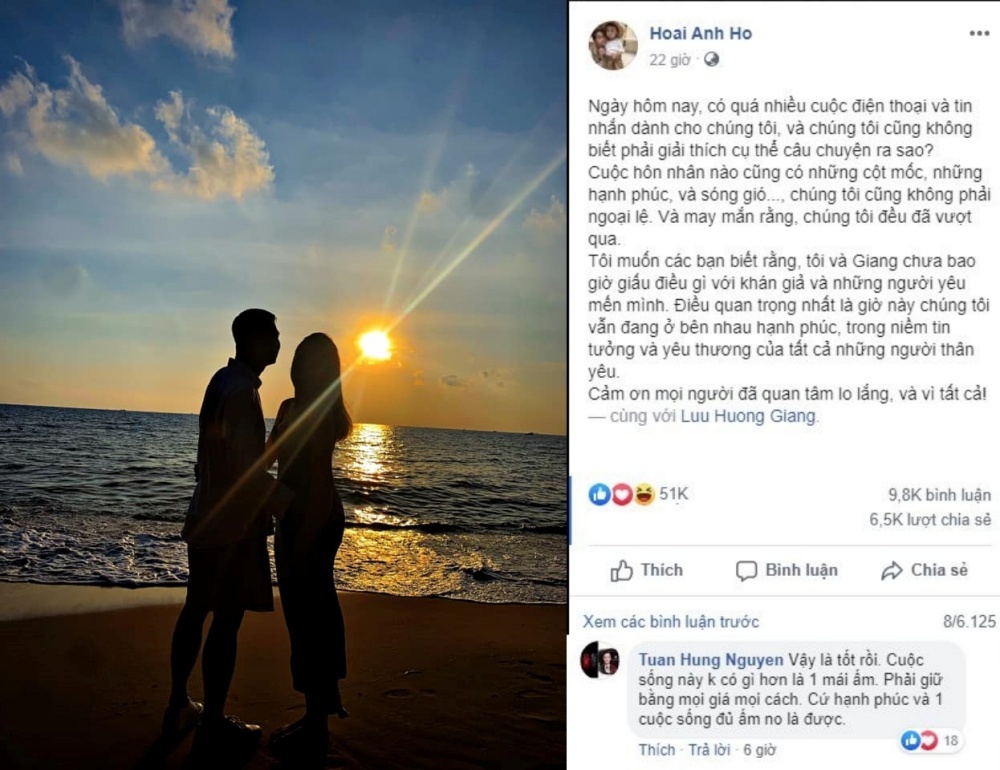Open Tuan Hung Nguyen commenter avatar
This screenshot has height=770, width=1000.
599,660
